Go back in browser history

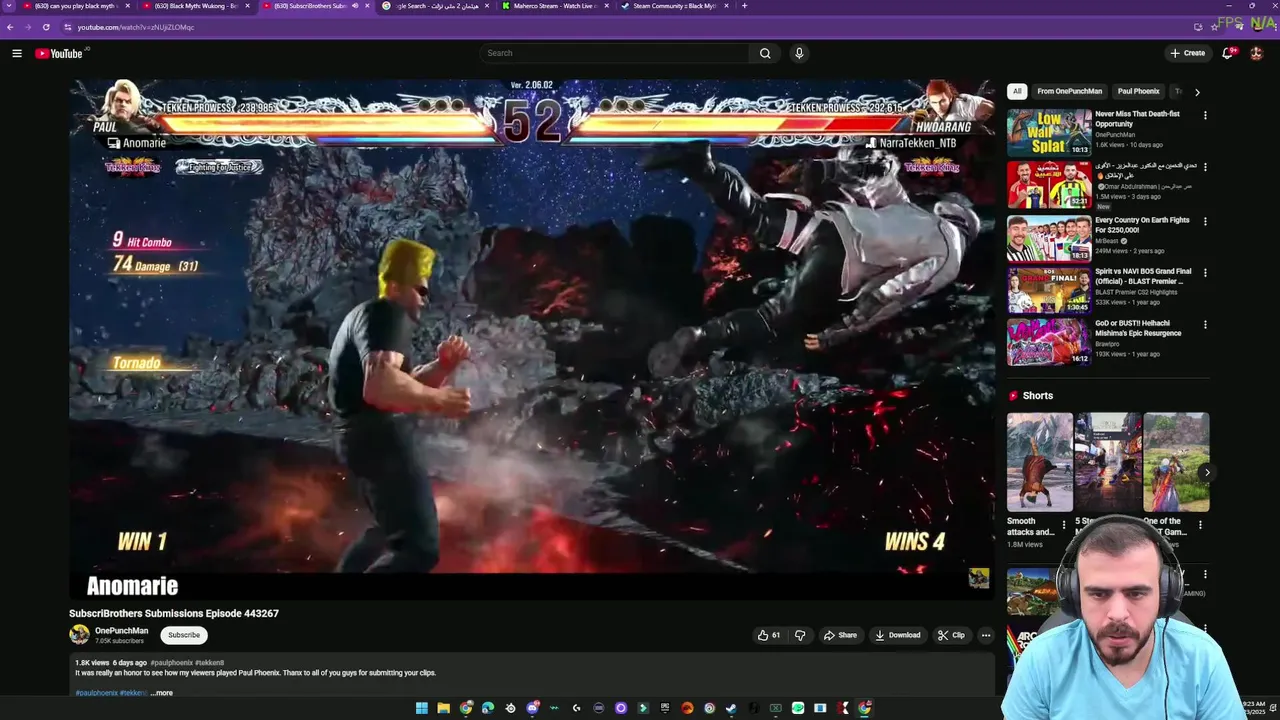[10, 27]
